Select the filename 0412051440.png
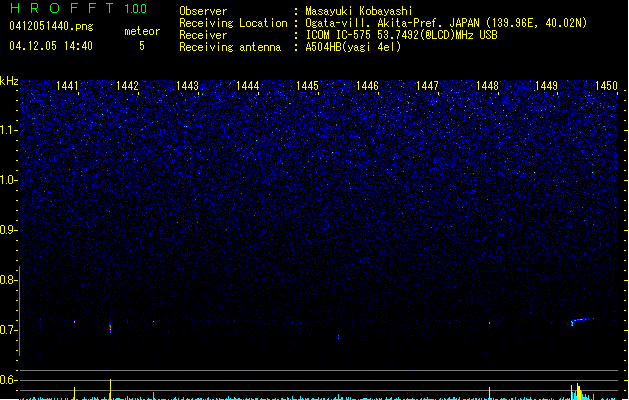 pos(51,26)
